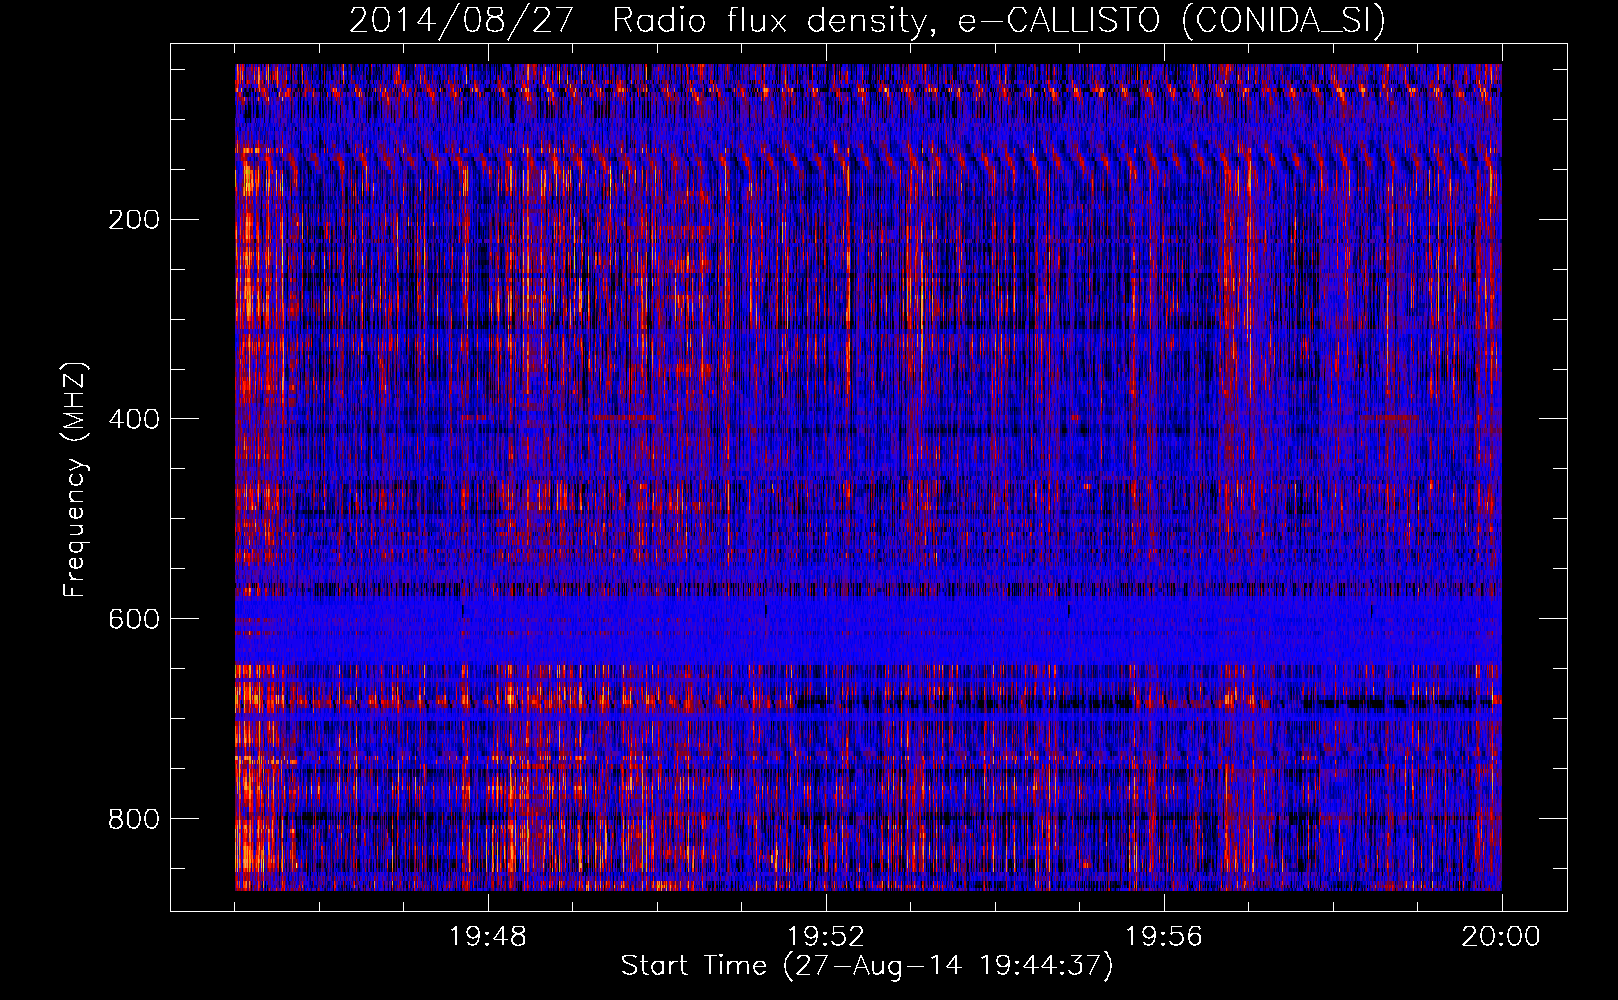The width and height of the screenshot is (1618, 1000).
Task: Click the plot title date 2014/08/27
Action: [x=461, y=20]
